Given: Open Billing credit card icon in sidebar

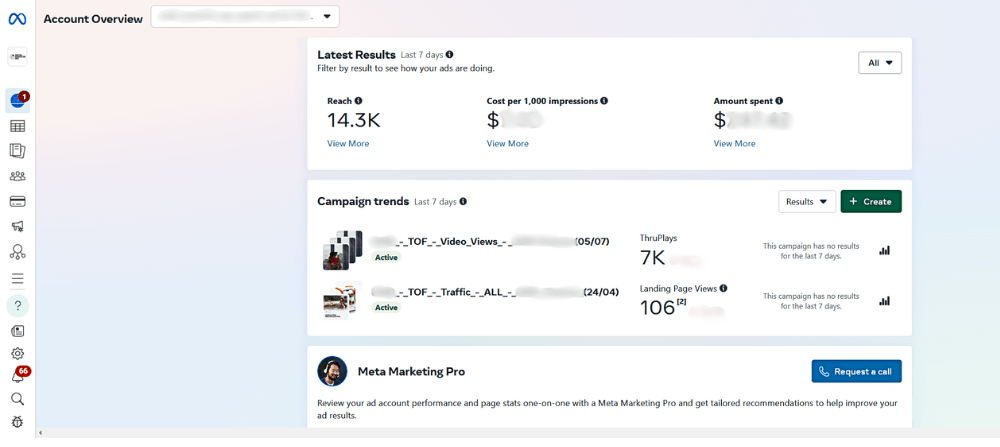Looking at the screenshot, I should coord(18,202).
